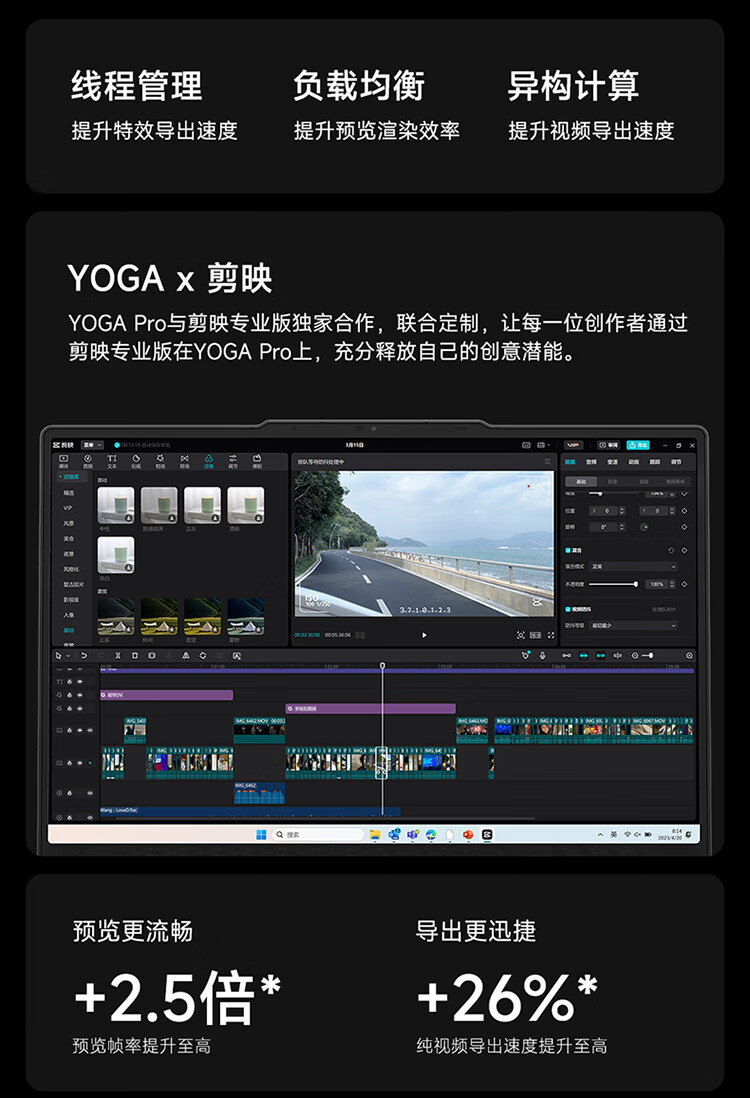Click the 导出 export button

click(x=638, y=445)
